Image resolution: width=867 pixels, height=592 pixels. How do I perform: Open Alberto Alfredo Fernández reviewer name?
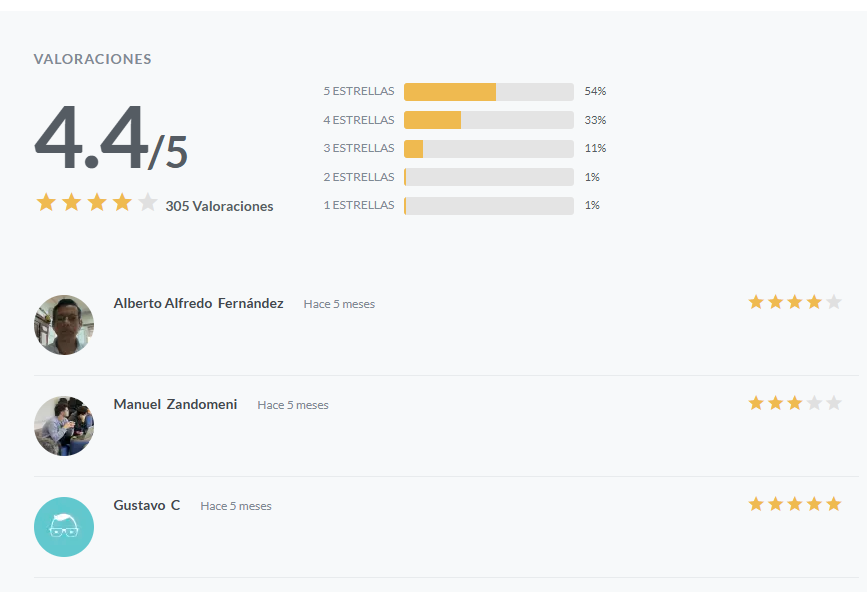coord(199,303)
